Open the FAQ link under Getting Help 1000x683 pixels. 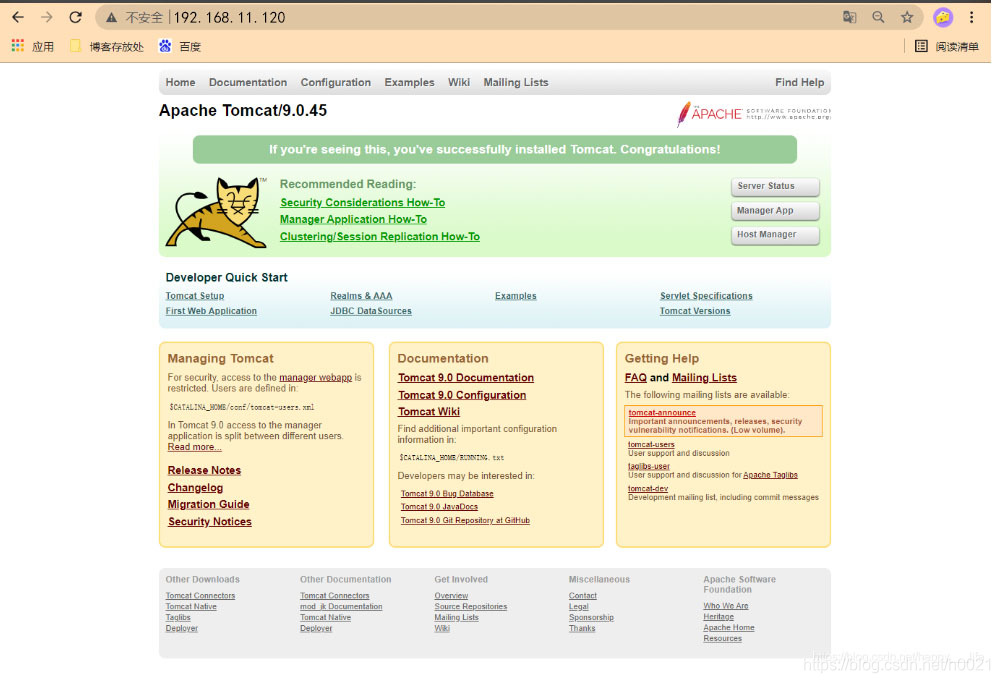pos(635,378)
